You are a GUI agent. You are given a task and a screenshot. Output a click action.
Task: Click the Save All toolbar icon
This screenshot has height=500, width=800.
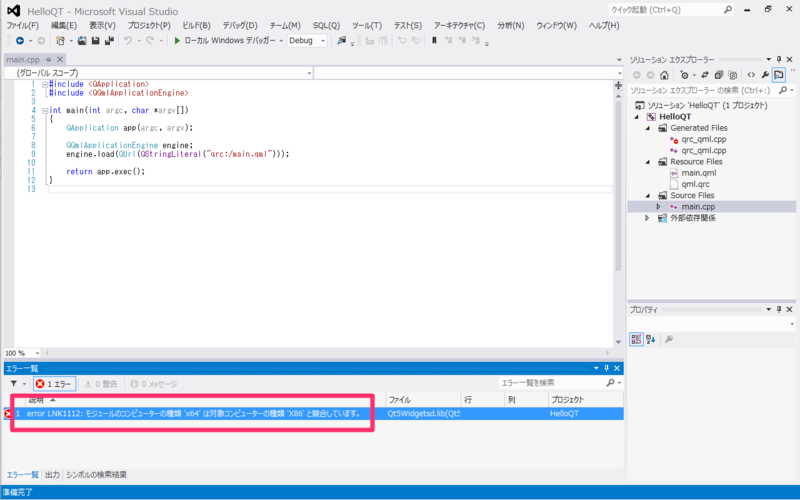(109, 40)
